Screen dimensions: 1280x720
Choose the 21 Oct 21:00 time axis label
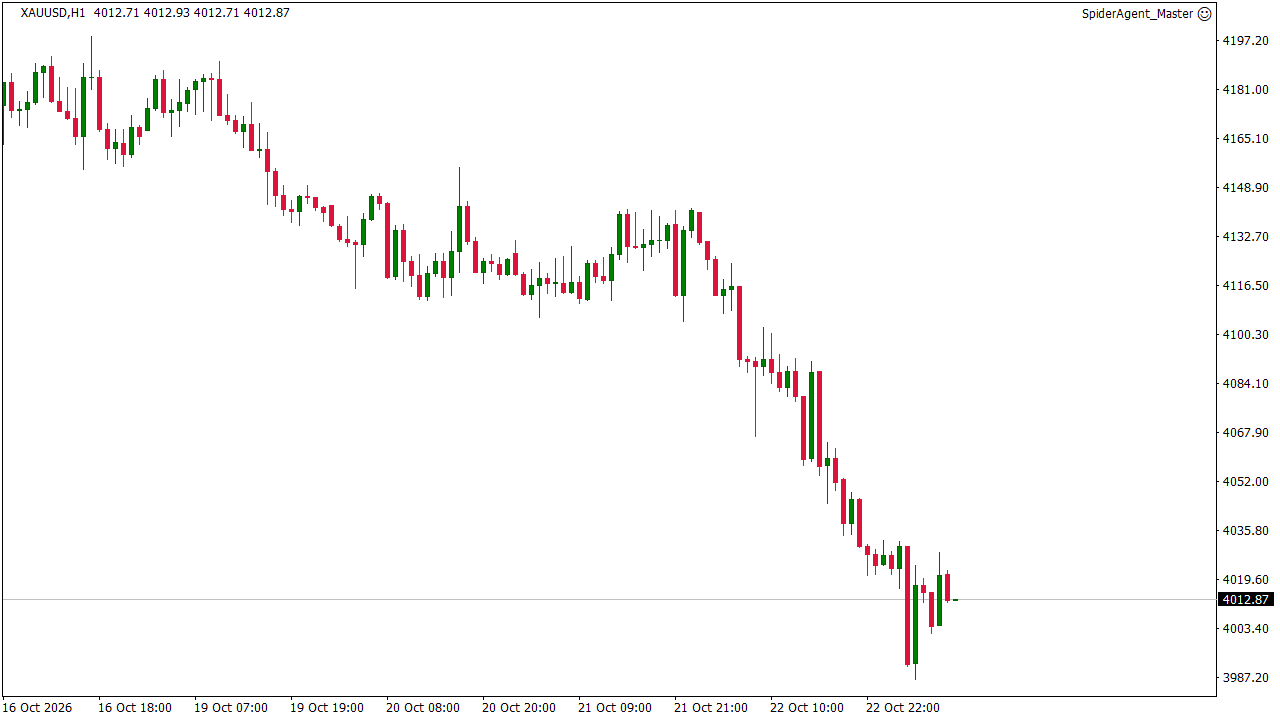coord(711,708)
